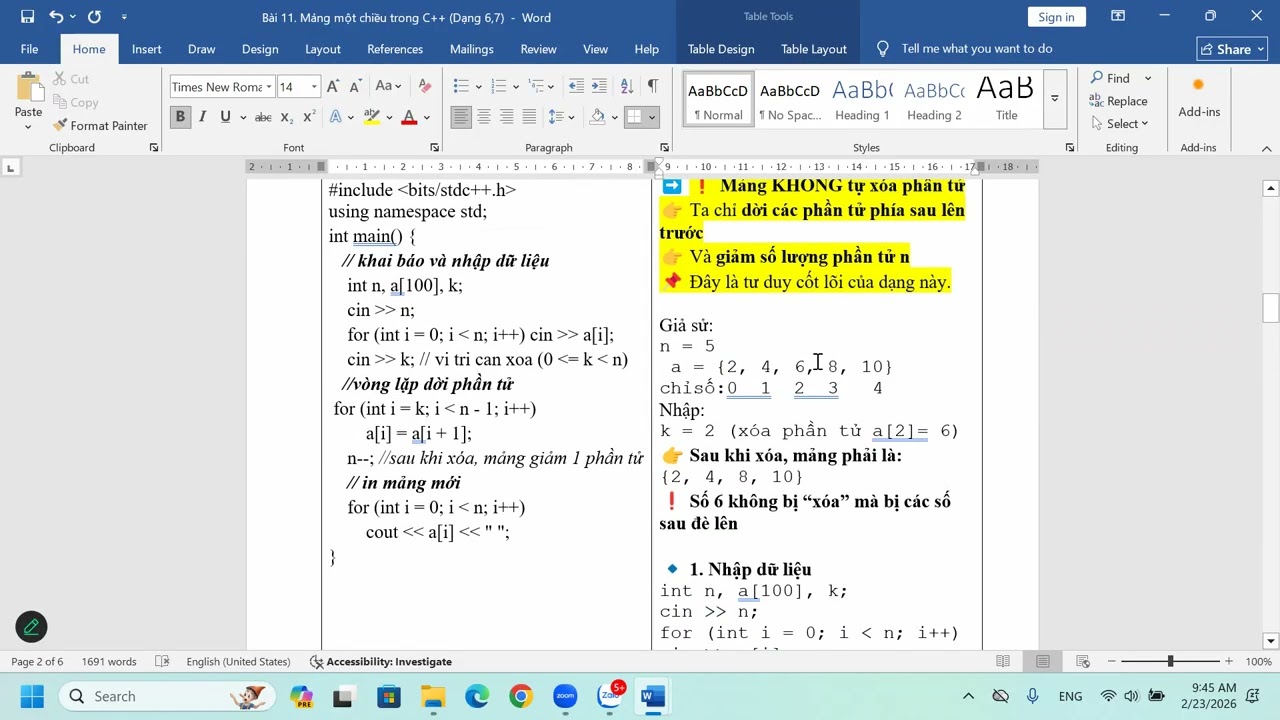This screenshot has height=720, width=1280.
Task: Center align text icon
Action: click(x=484, y=117)
